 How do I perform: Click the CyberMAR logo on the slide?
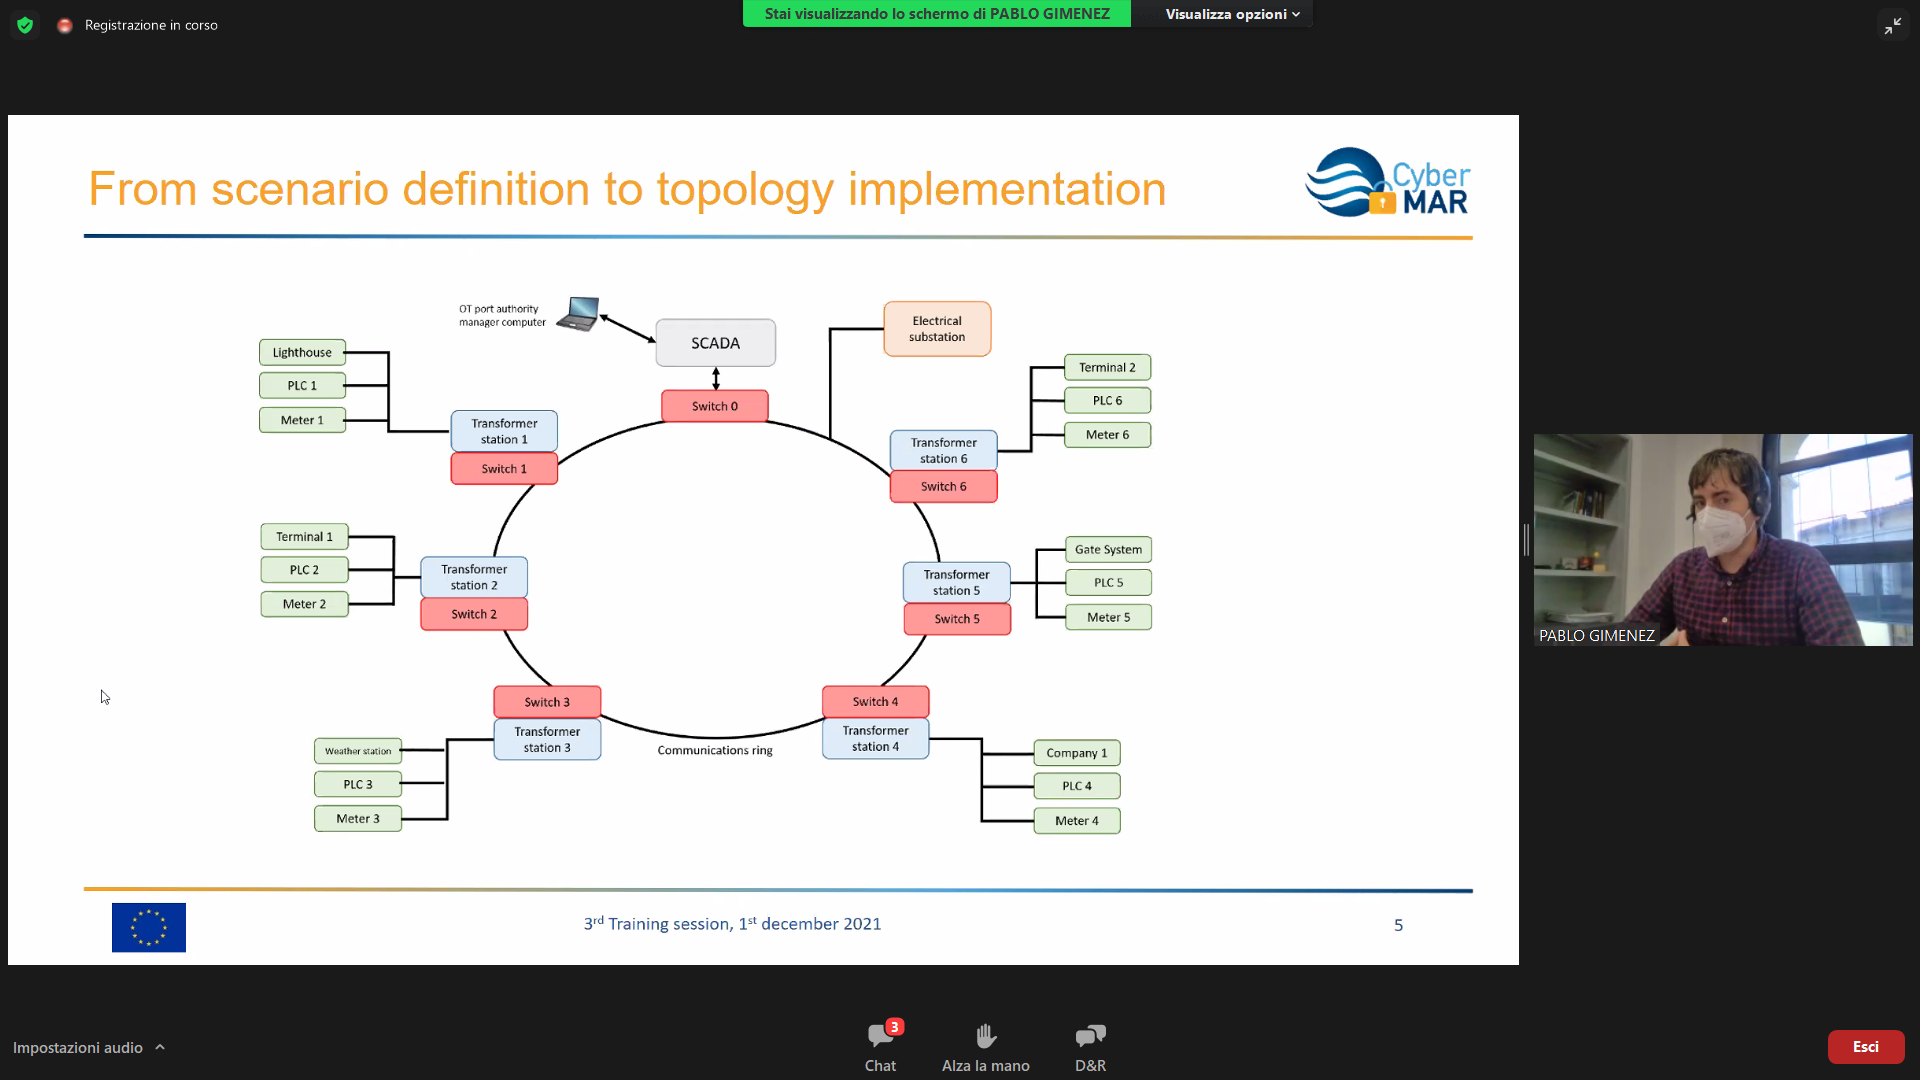pyautogui.click(x=1387, y=183)
